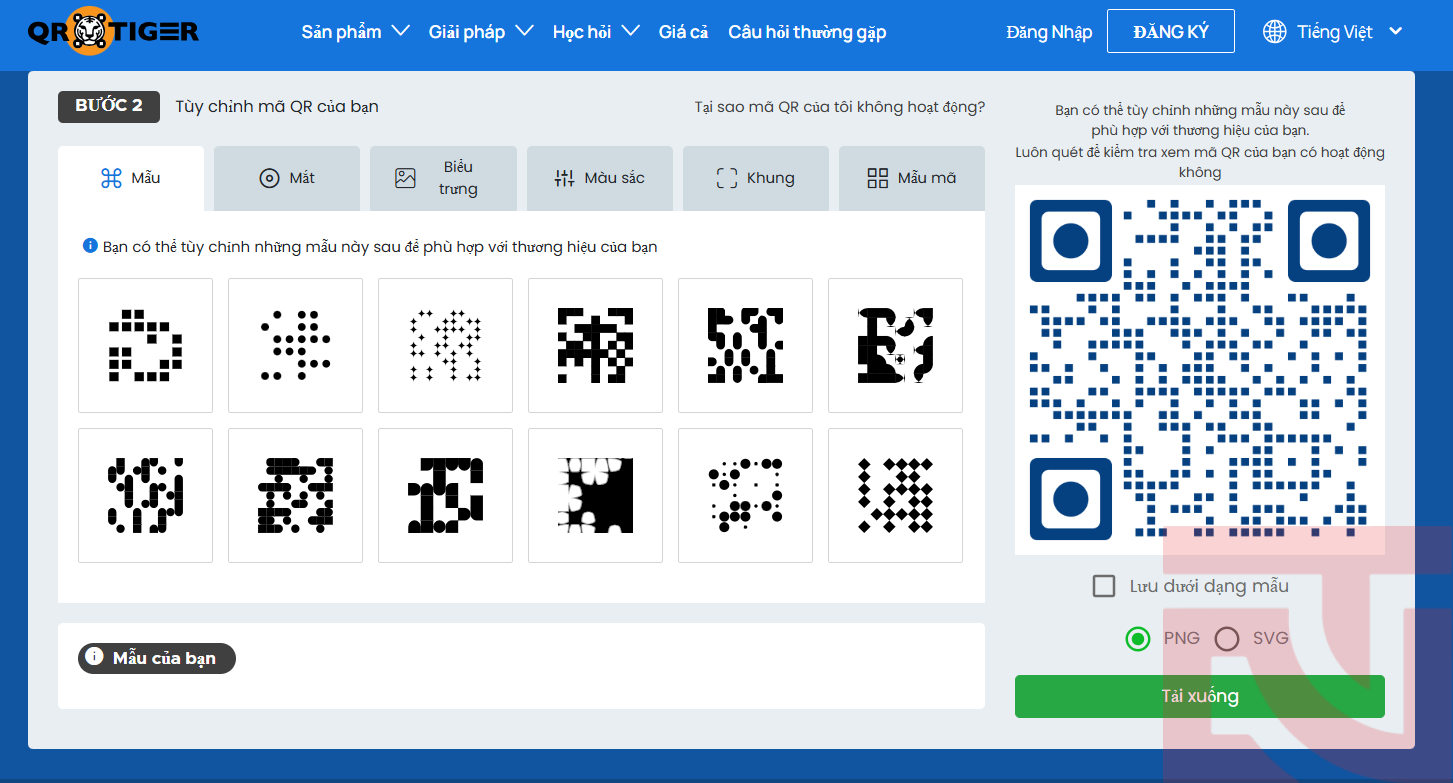Click the green Tải xuống button

[1200, 696]
